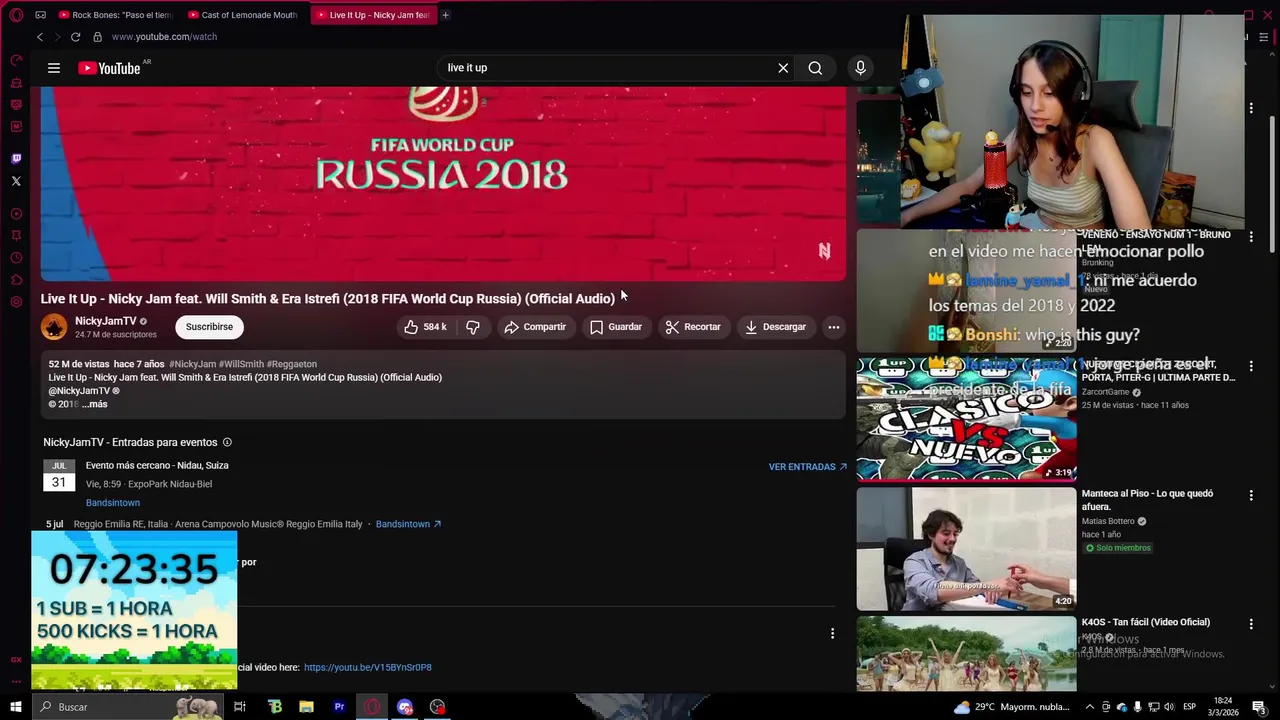
Task: Open a new browser tab with plus
Action: [x=445, y=15]
